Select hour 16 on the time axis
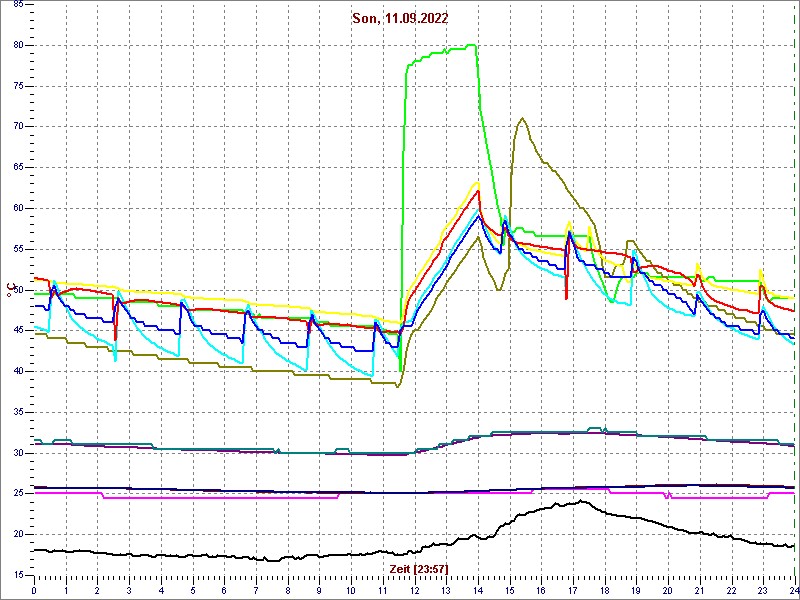 [x=541, y=591]
